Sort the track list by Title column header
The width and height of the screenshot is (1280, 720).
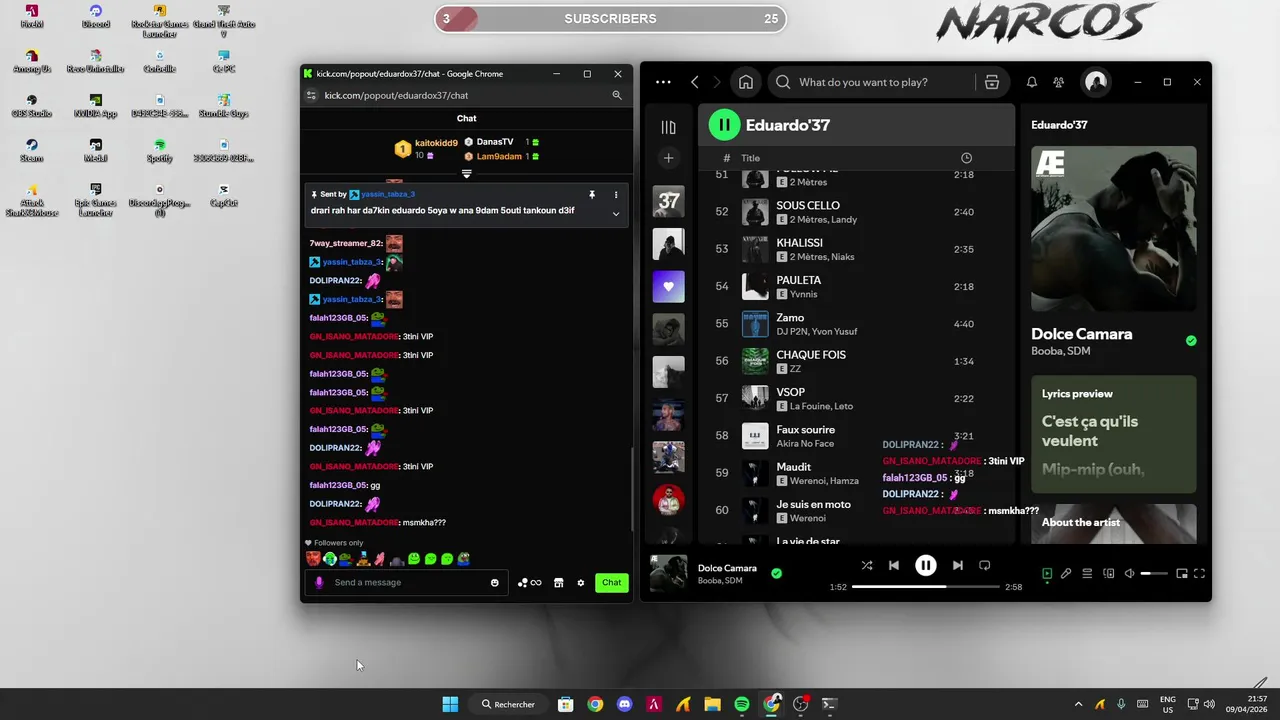click(751, 158)
